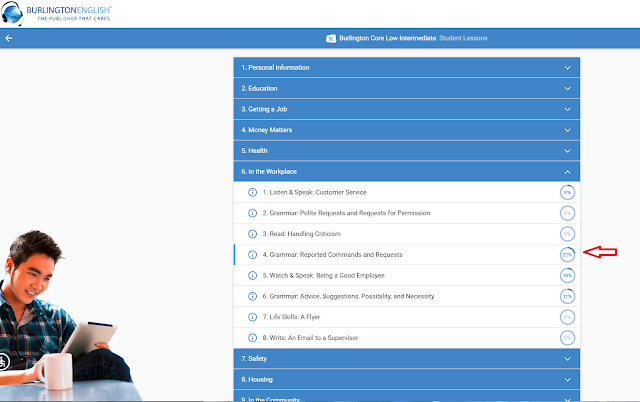Open Grammar: Polite Requests and Permission lesson
640x402 pixels.
click(x=407, y=213)
